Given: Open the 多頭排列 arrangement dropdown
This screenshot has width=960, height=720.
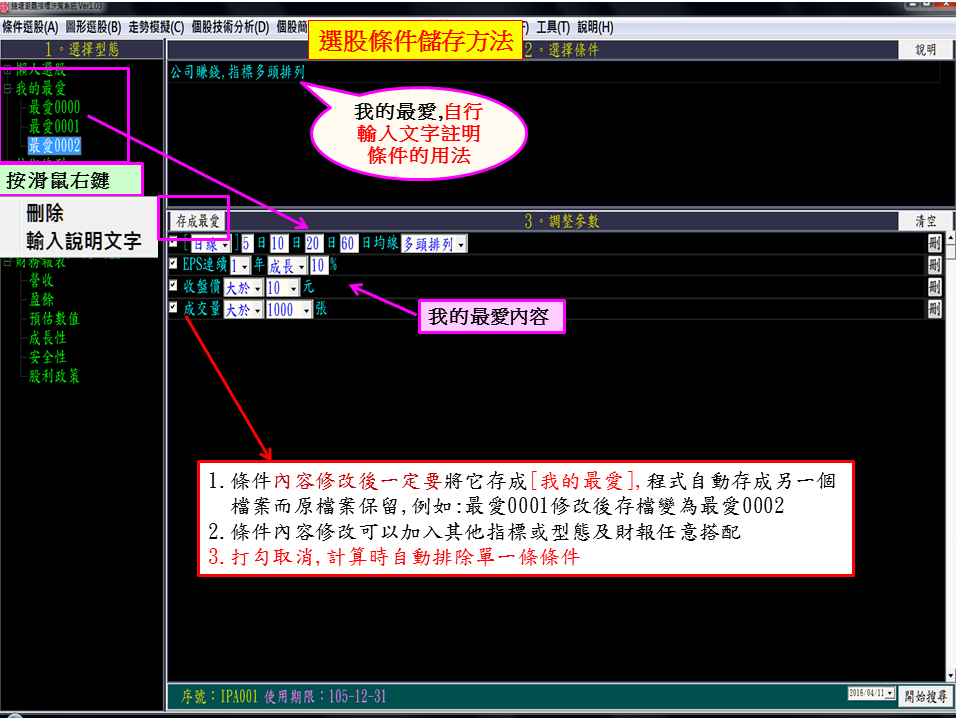Looking at the screenshot, I should click(434, 244).
